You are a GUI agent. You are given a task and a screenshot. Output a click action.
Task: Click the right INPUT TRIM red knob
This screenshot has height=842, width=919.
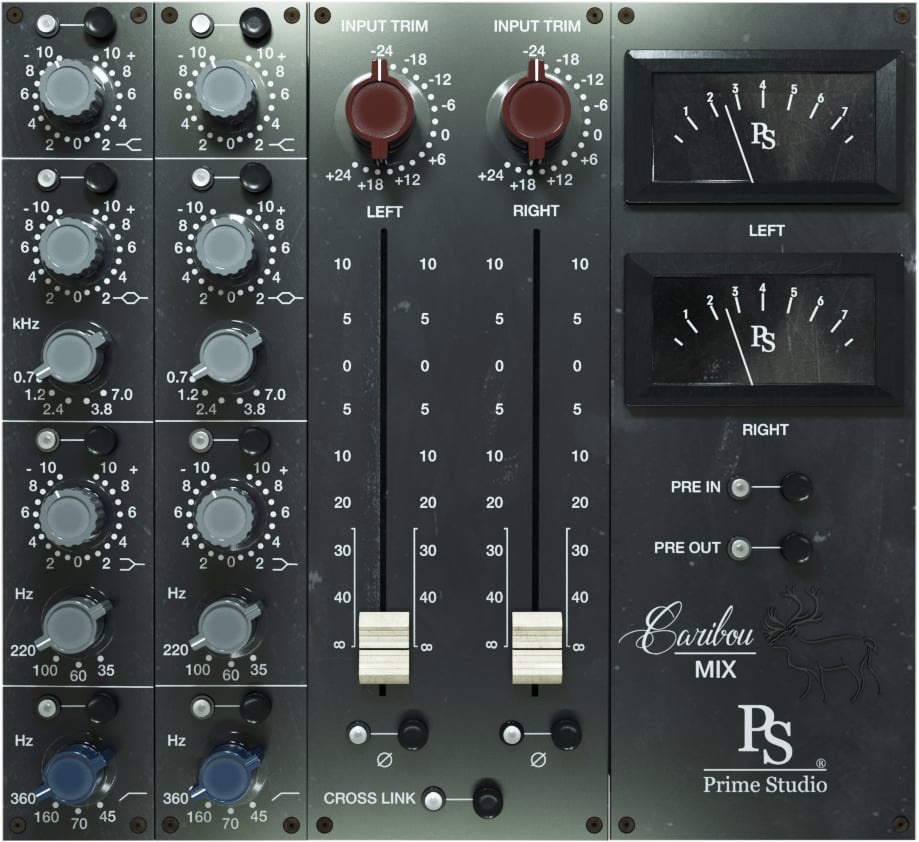click(x=538, y=110)
